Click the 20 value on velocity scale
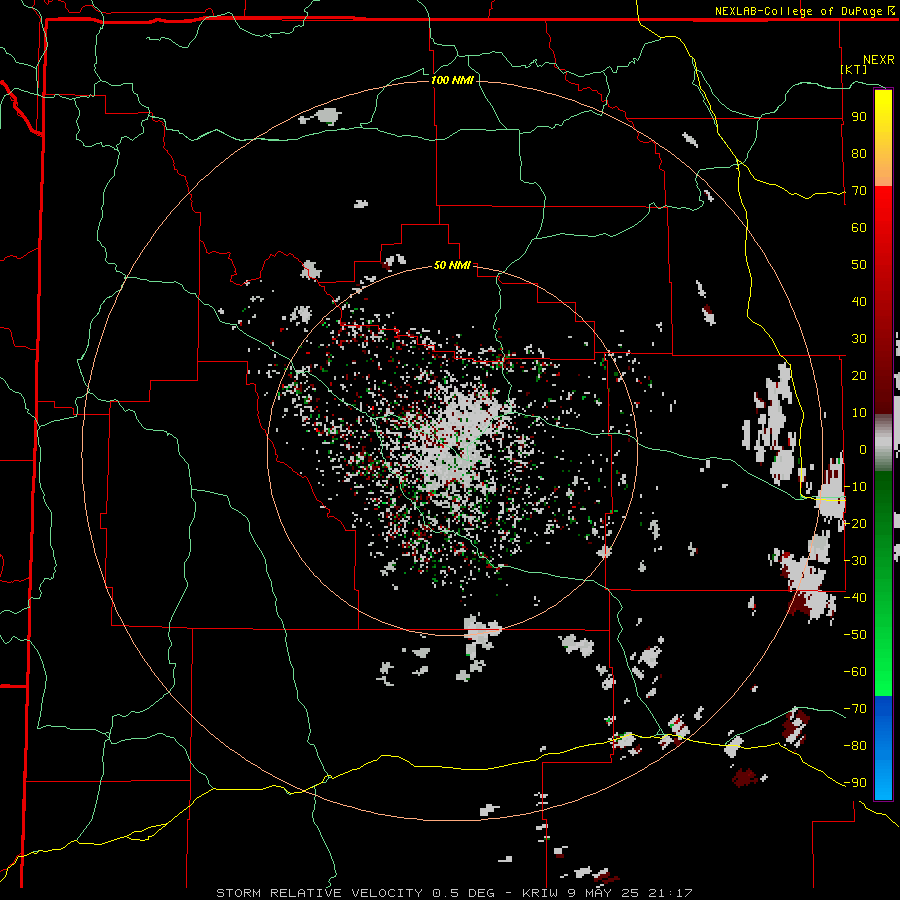The image size is (900, 900). 859,375
